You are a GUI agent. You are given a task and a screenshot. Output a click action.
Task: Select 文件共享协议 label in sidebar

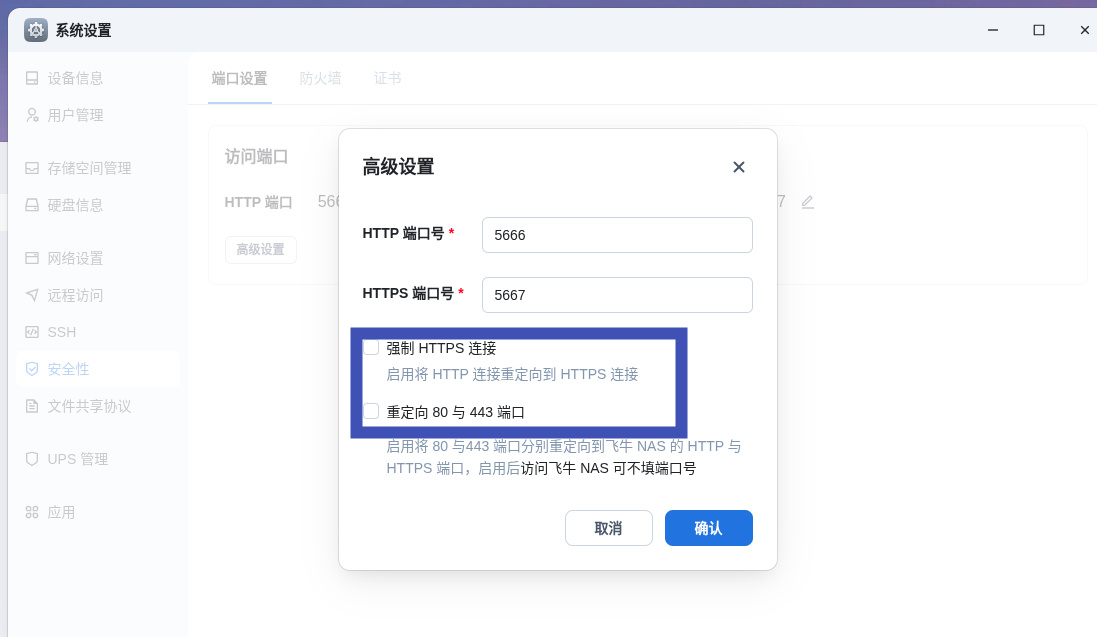pos(90,407)
